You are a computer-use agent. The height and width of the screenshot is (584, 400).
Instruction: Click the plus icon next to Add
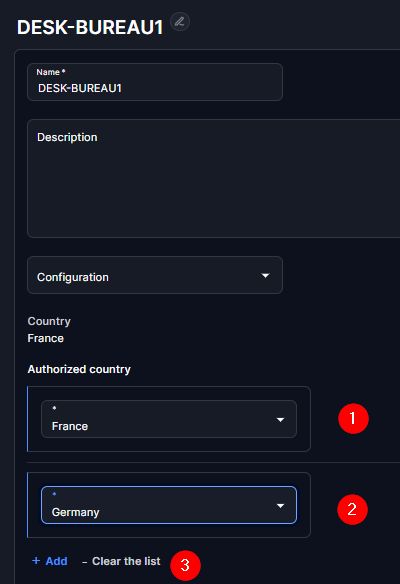coord(36,561)
